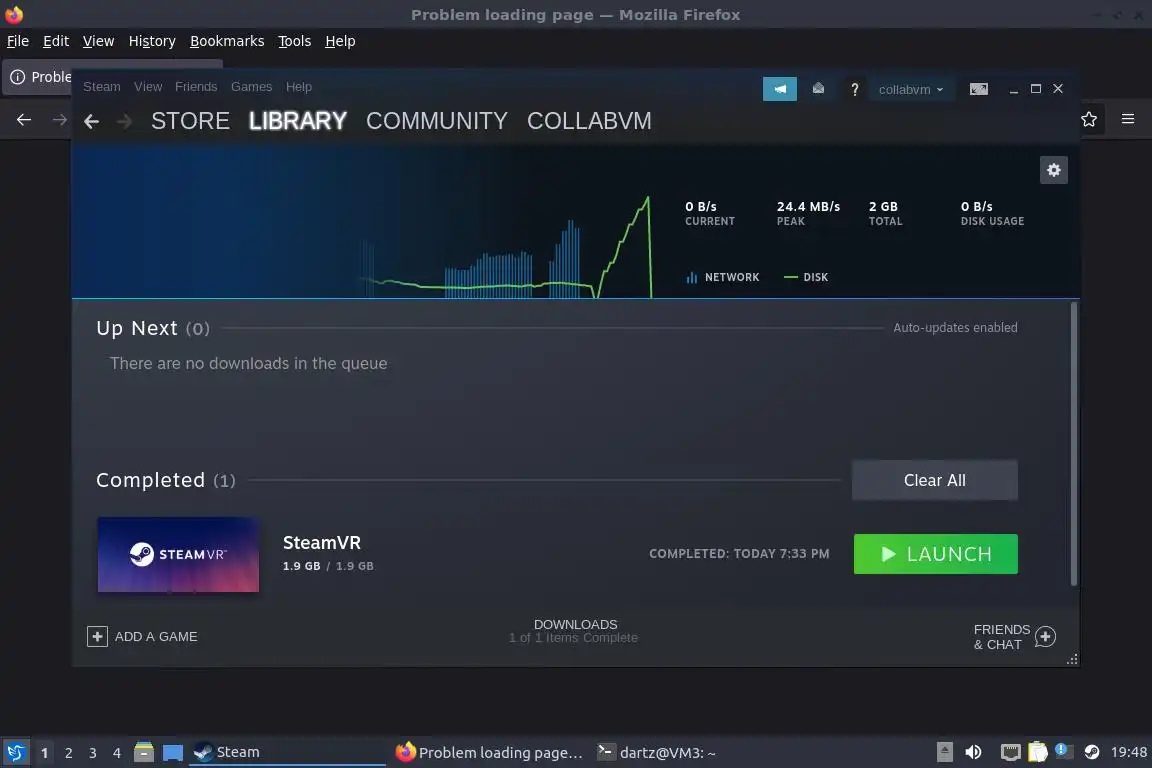Open the COMMUNITY tab
Screen dimensions: 1152x768
pyautogui.click(x=436, y=121)
